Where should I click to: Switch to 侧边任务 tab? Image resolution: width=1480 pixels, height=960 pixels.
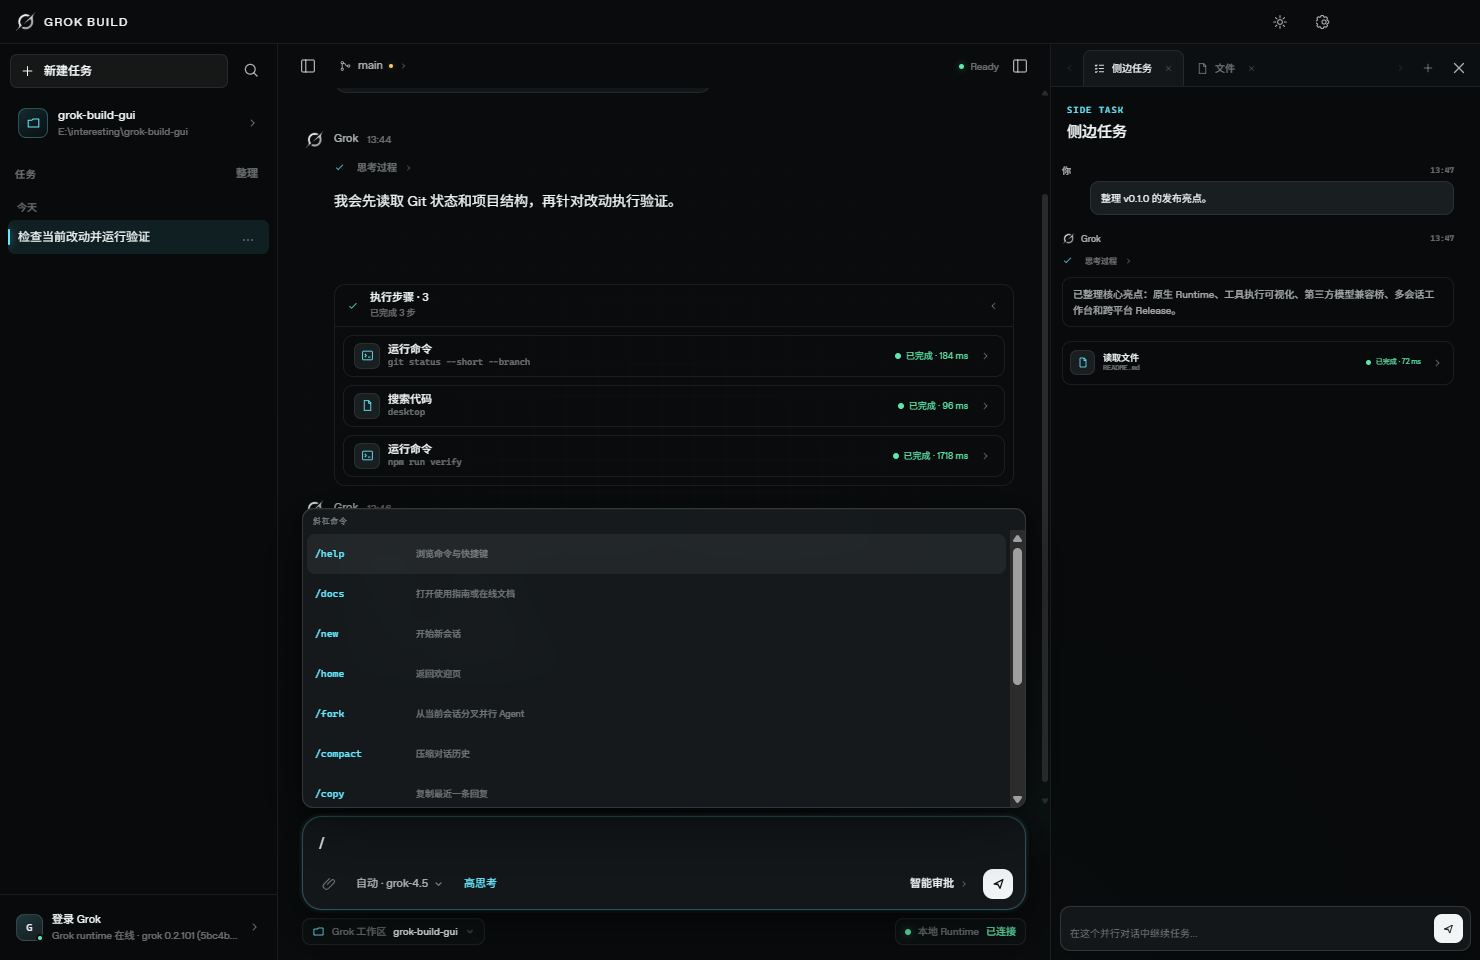coord(1131,69)
